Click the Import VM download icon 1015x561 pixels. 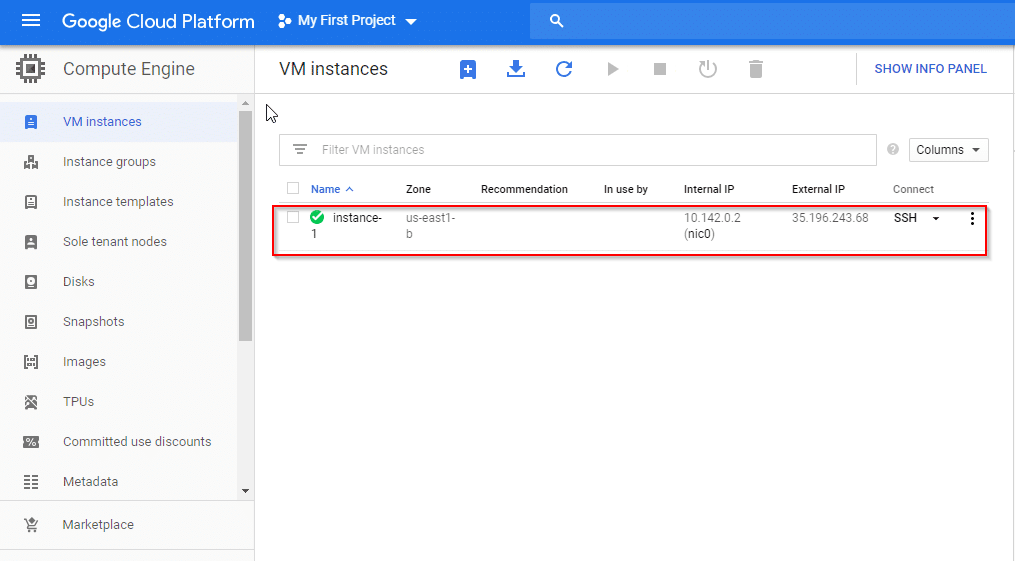click(x=516, y=69)
